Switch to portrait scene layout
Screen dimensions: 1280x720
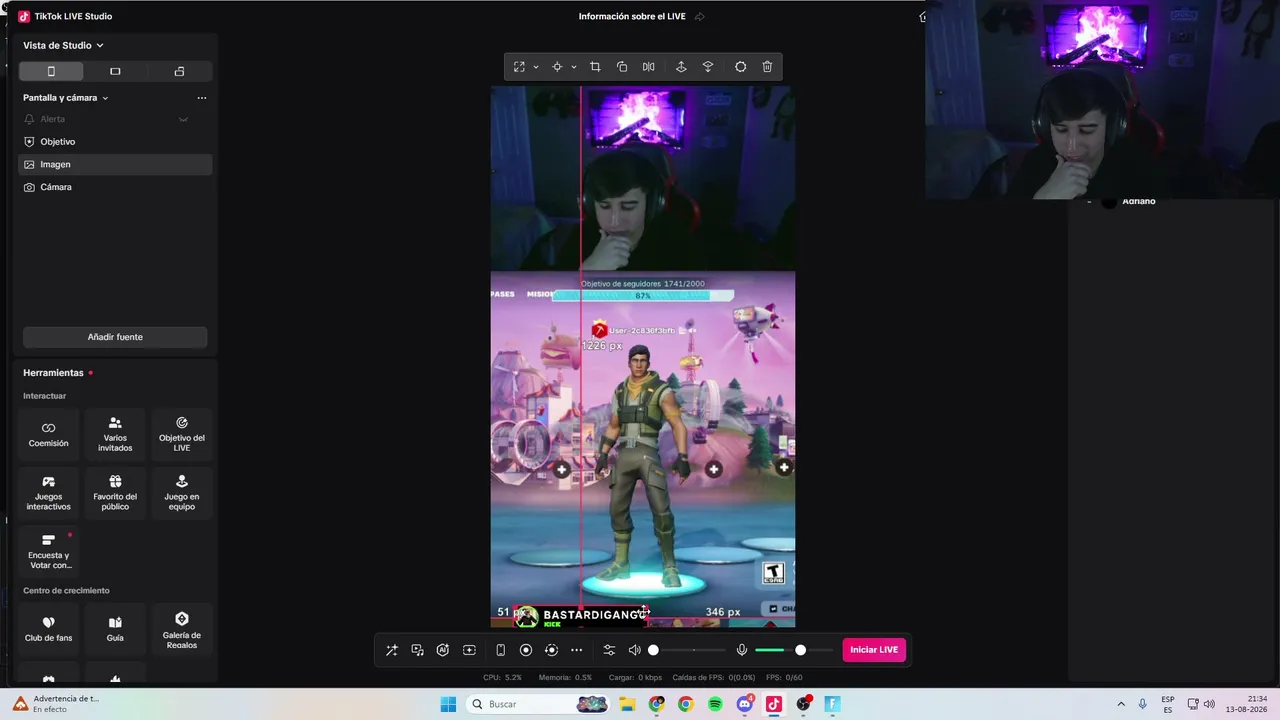[x=51, y=71]
